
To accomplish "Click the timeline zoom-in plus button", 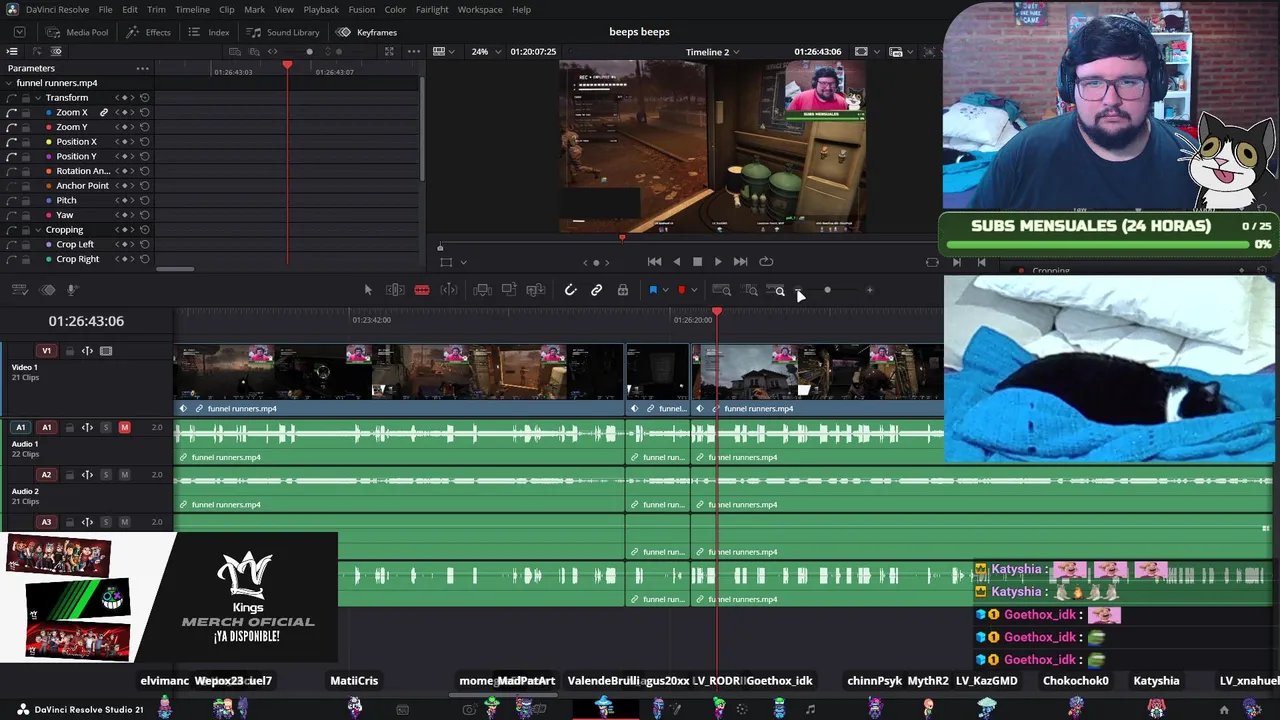I will [x=870, y=290].
